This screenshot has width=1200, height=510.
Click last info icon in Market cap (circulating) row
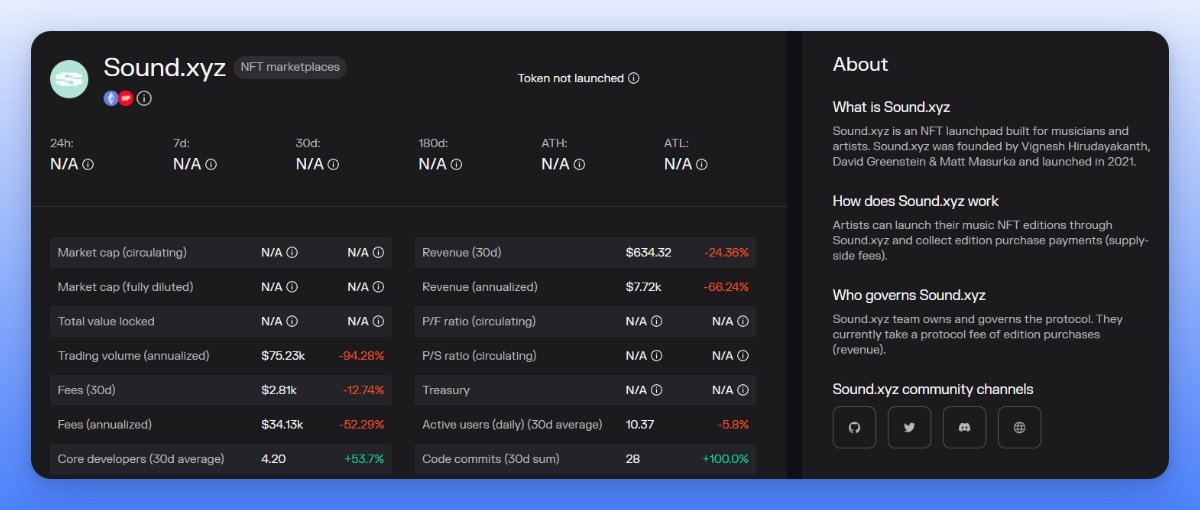(x=378, y=253)
